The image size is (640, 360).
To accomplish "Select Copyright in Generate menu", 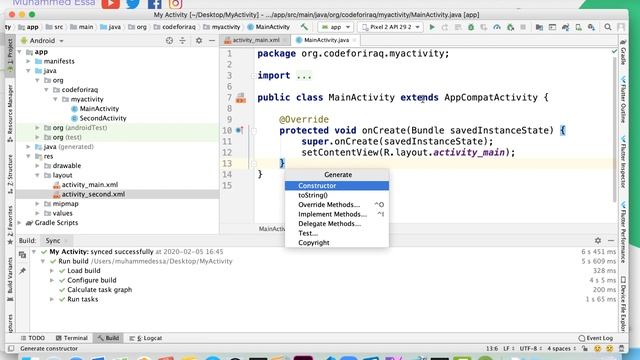I will click(x=337, y=242).
